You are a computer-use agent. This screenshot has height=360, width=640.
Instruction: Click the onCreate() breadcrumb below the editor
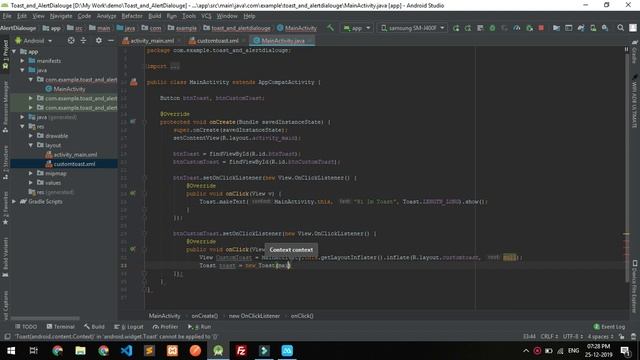coord(204,316)
